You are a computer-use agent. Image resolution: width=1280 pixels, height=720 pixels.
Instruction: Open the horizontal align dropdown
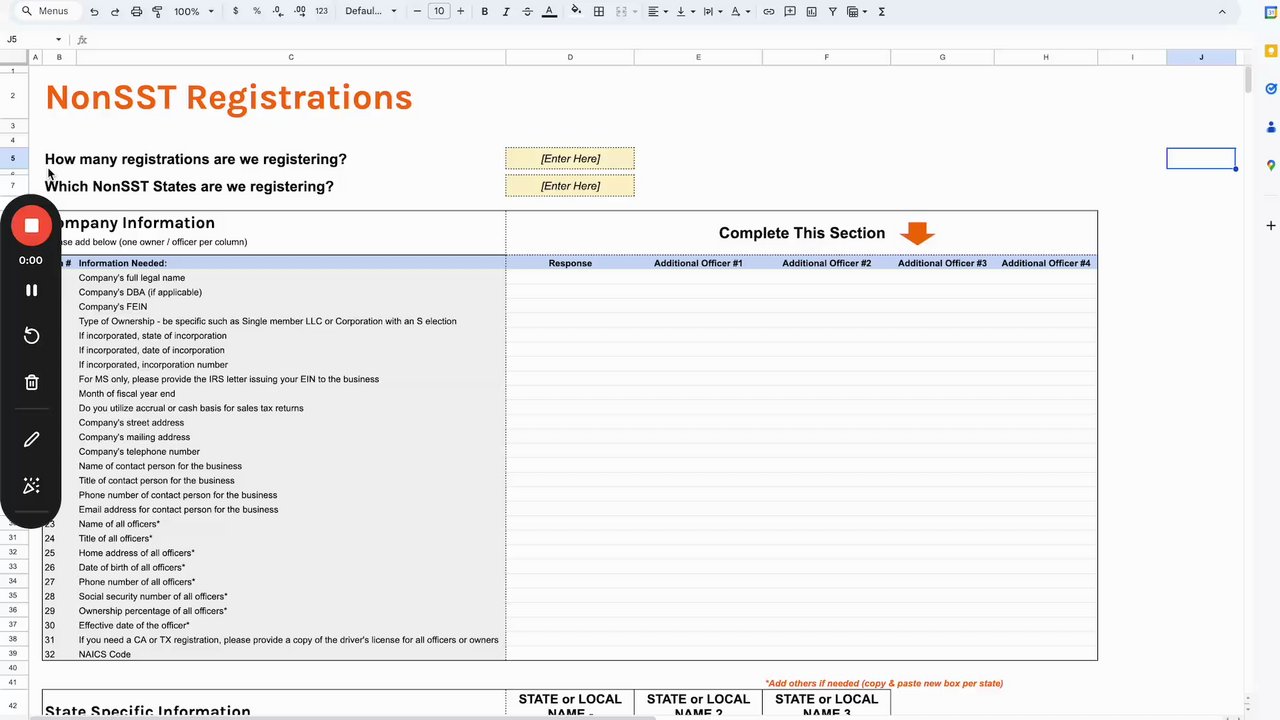pyautogui.click(x=656, y=11)
